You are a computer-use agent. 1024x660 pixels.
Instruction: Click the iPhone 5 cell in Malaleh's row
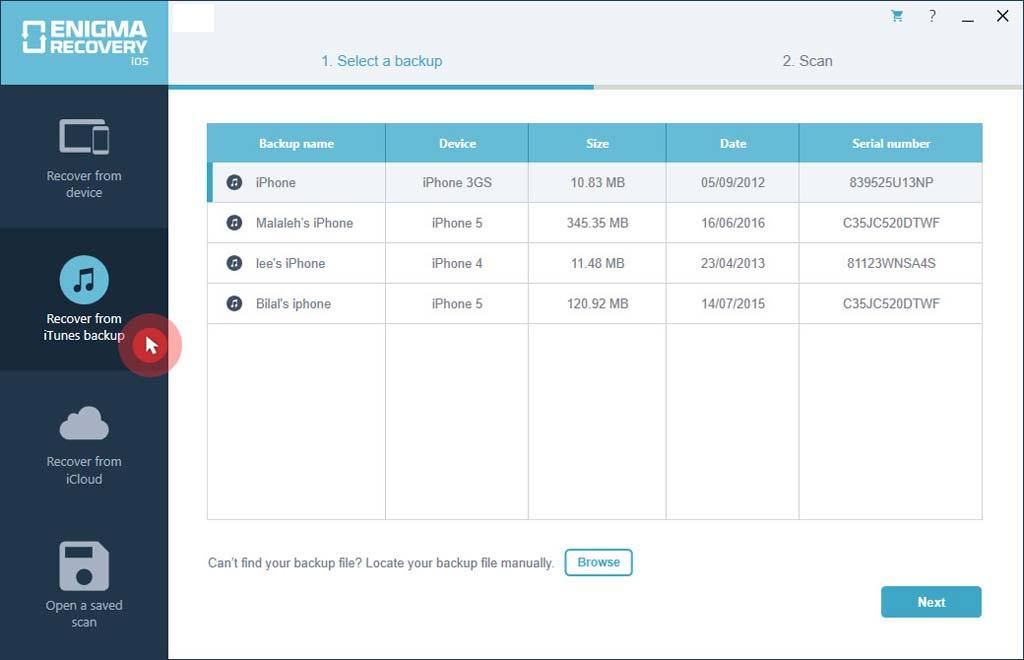coord(457,223)
